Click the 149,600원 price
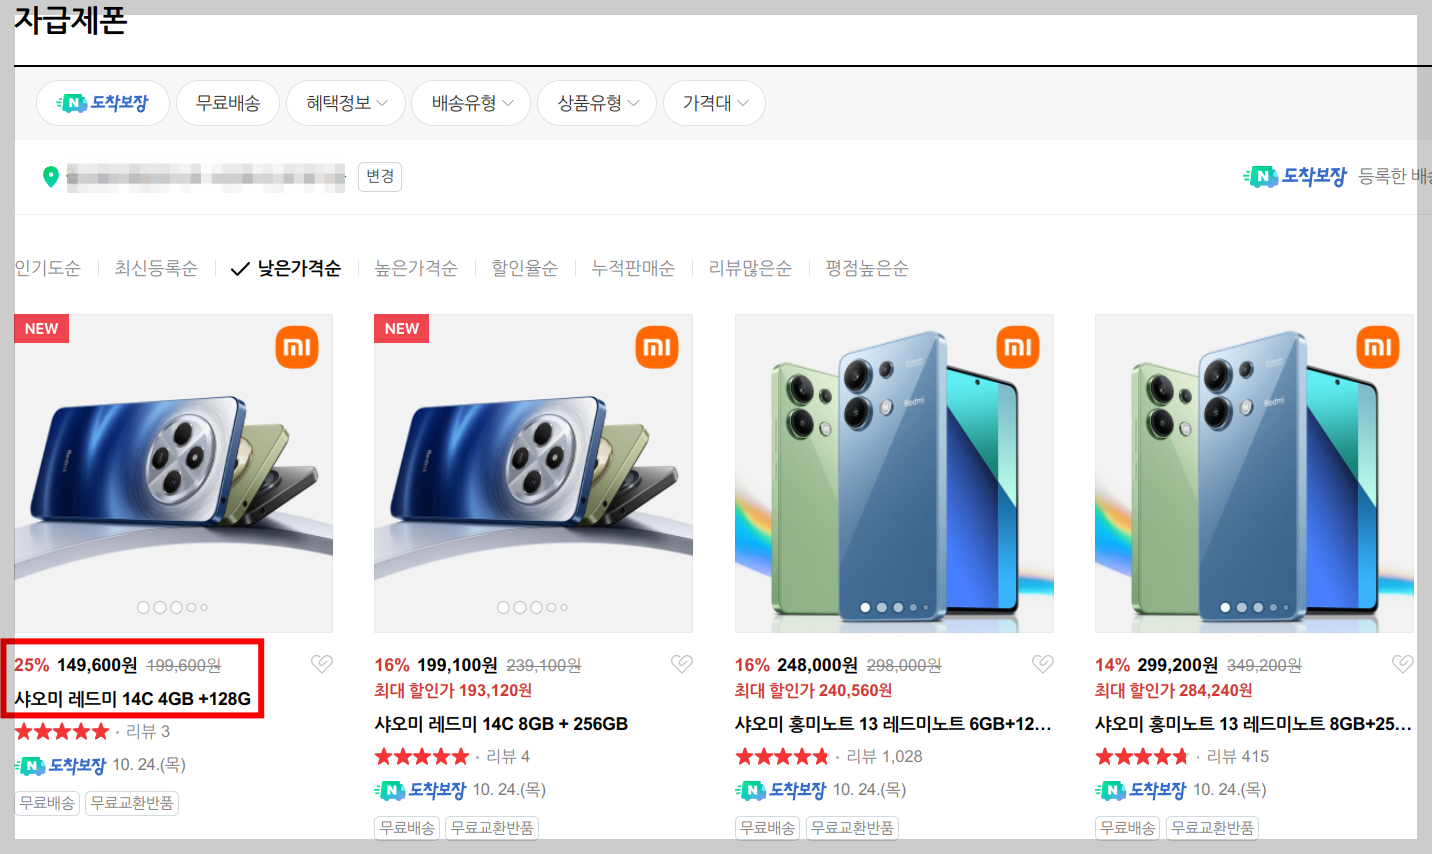The image size is (1432, 854). point(97,665)
